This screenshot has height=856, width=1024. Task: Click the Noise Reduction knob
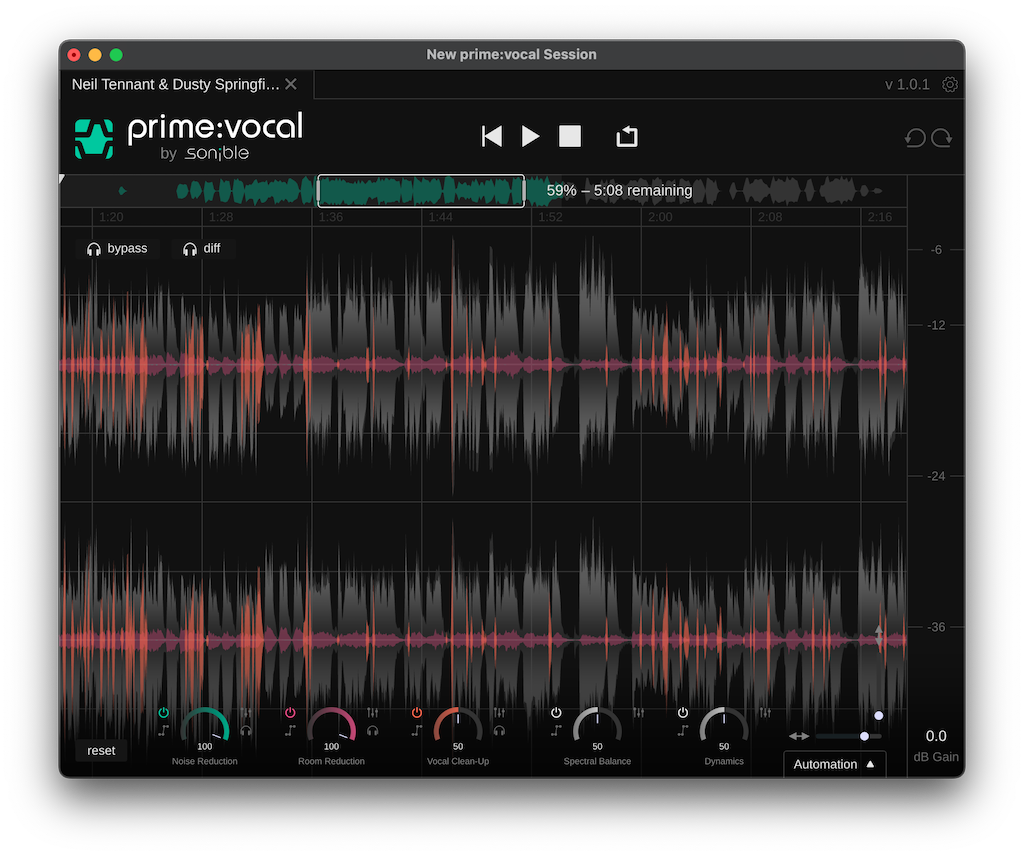(204, 726)
